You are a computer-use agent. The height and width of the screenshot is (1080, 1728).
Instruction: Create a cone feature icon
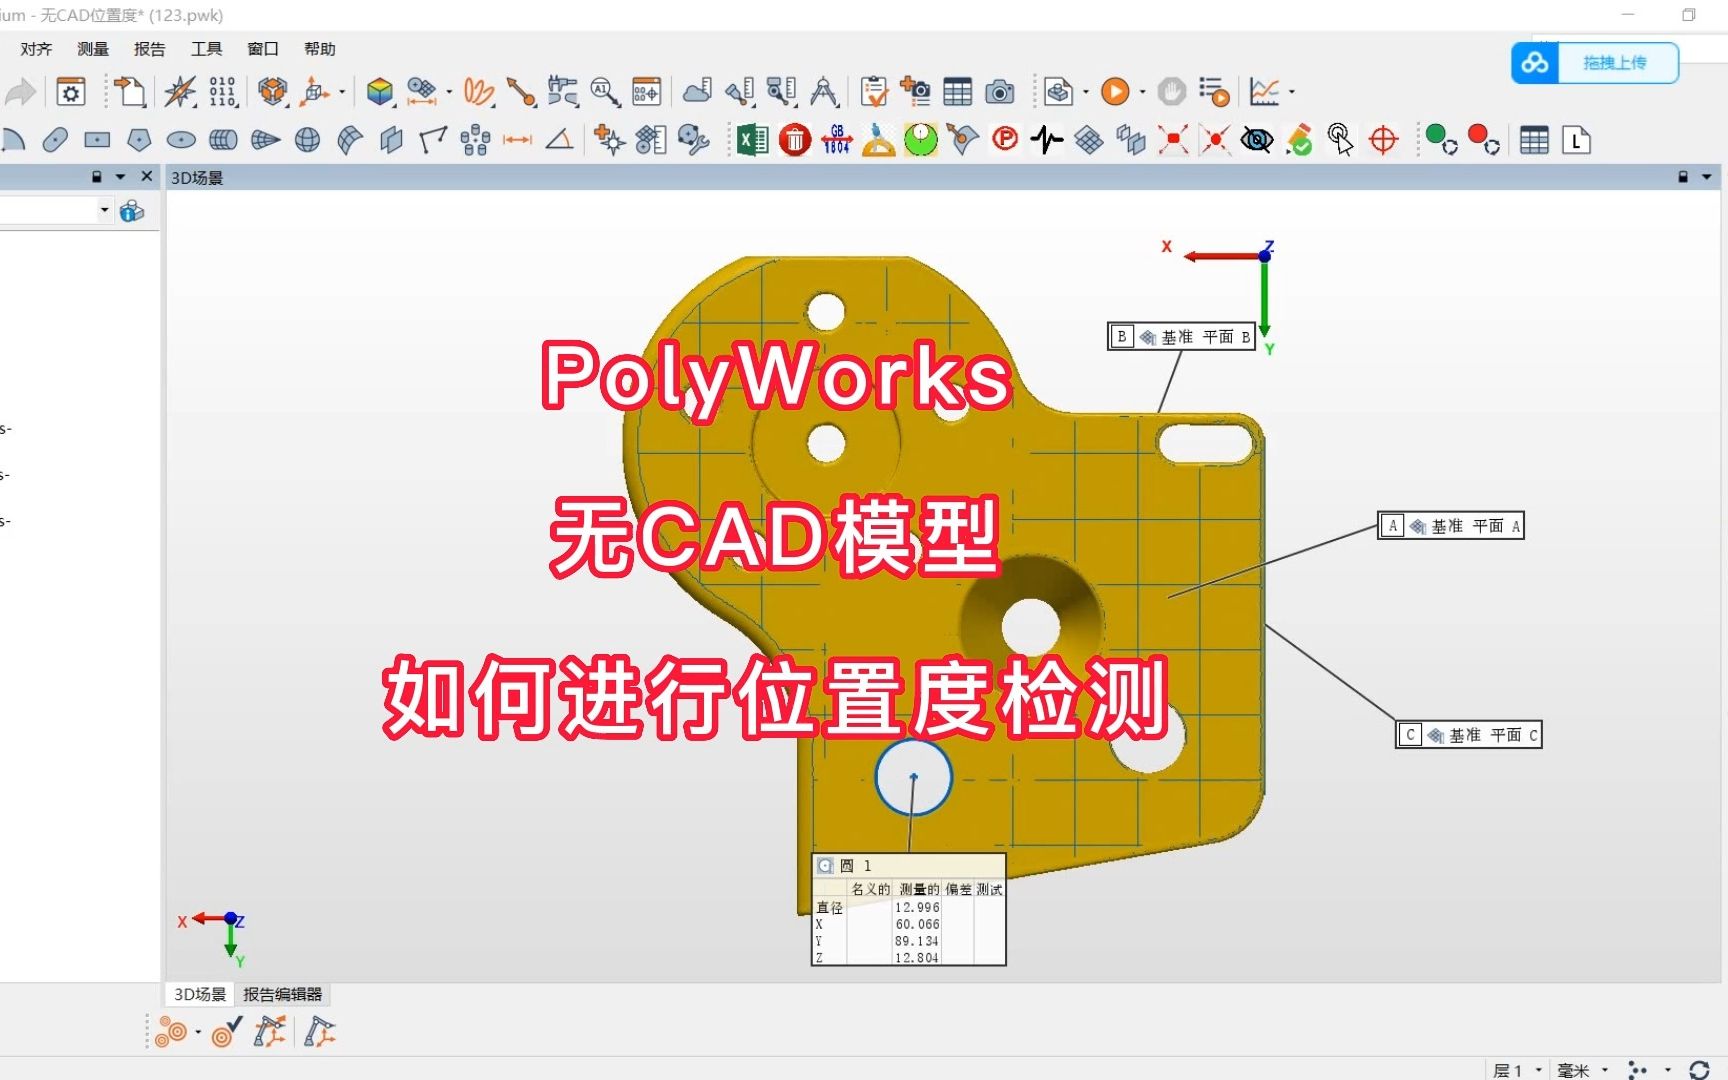pyautogui.click(x=265, y=140)
